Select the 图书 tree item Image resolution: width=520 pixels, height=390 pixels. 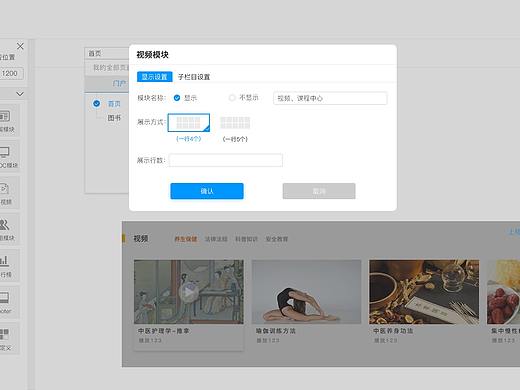[114, 118]
